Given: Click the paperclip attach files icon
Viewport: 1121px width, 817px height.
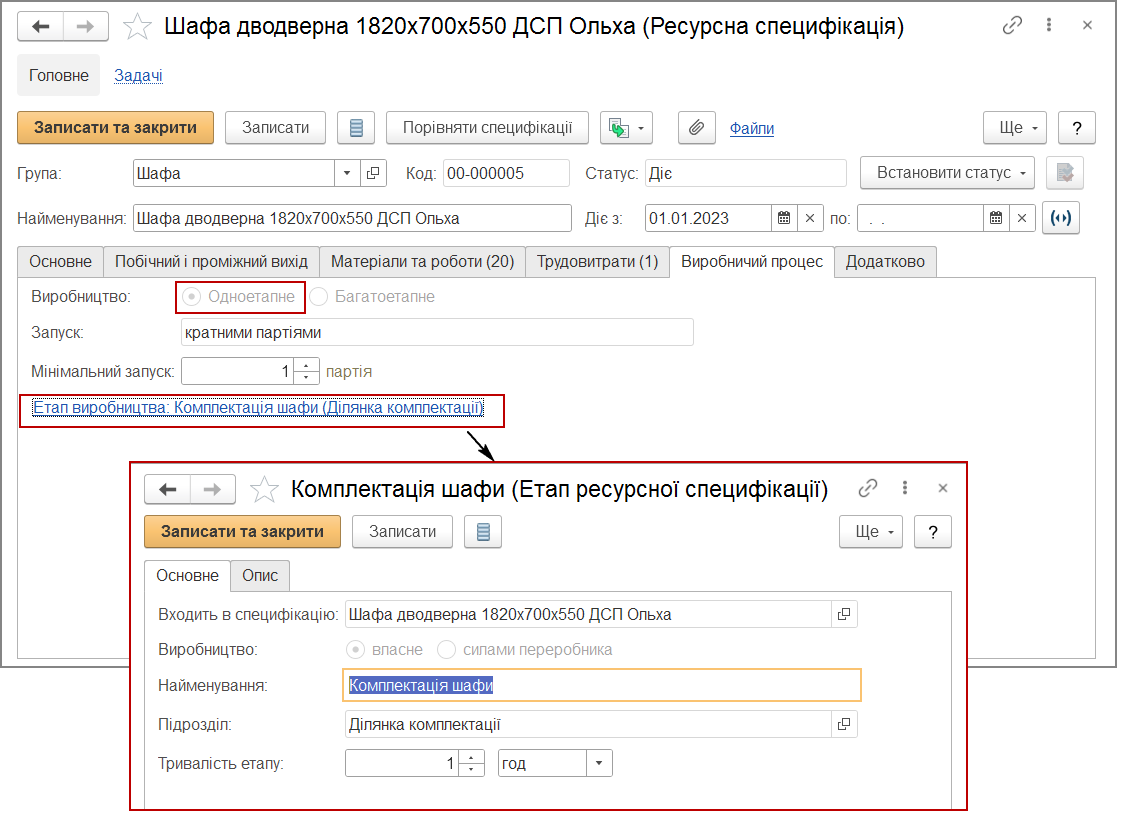Looking at the screenshot, I should tap(696, 128).
